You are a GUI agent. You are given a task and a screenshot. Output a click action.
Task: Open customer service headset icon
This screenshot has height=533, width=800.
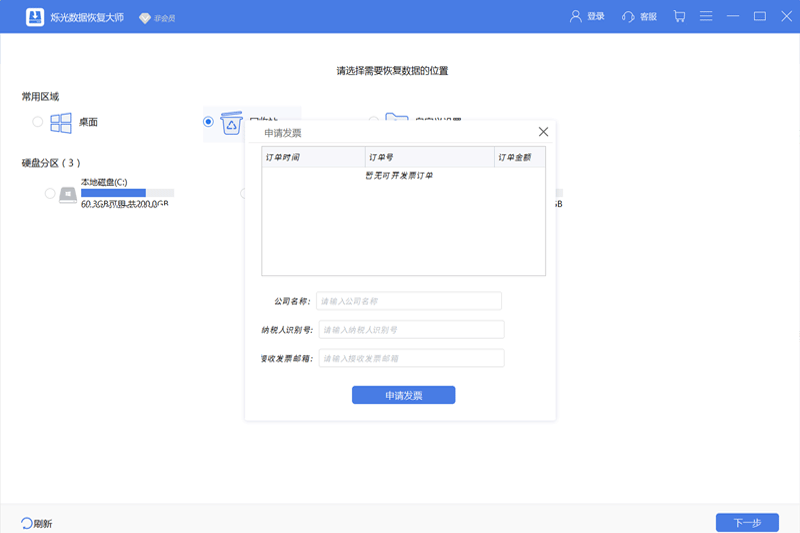[x=628, y=17]
